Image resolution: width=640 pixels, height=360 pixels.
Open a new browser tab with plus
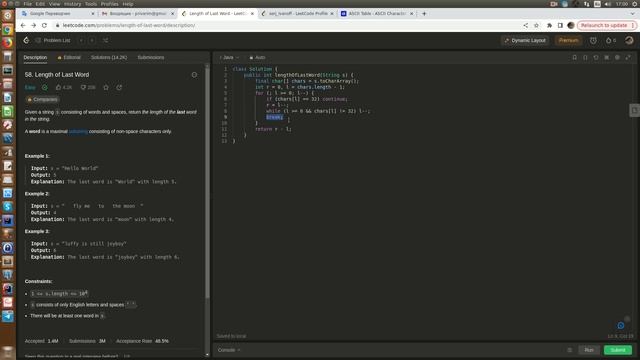pos(424,13)
